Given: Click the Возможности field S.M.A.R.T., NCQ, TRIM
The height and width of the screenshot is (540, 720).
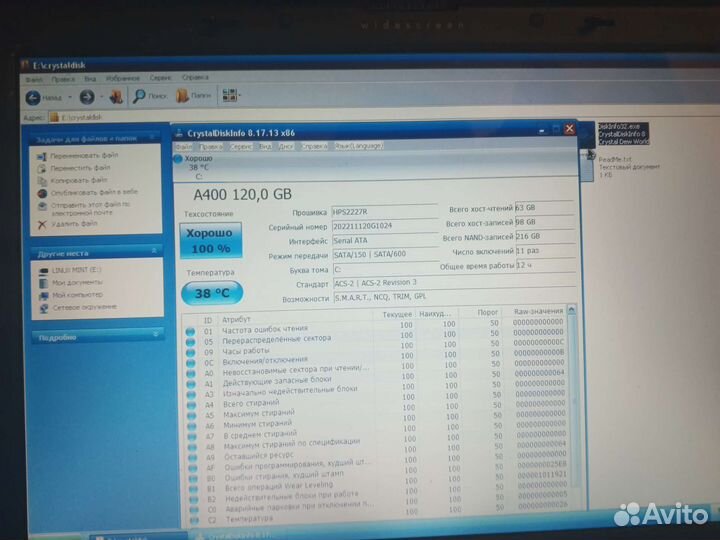Looking at the screenshot, I should click(x=454, y=297).
